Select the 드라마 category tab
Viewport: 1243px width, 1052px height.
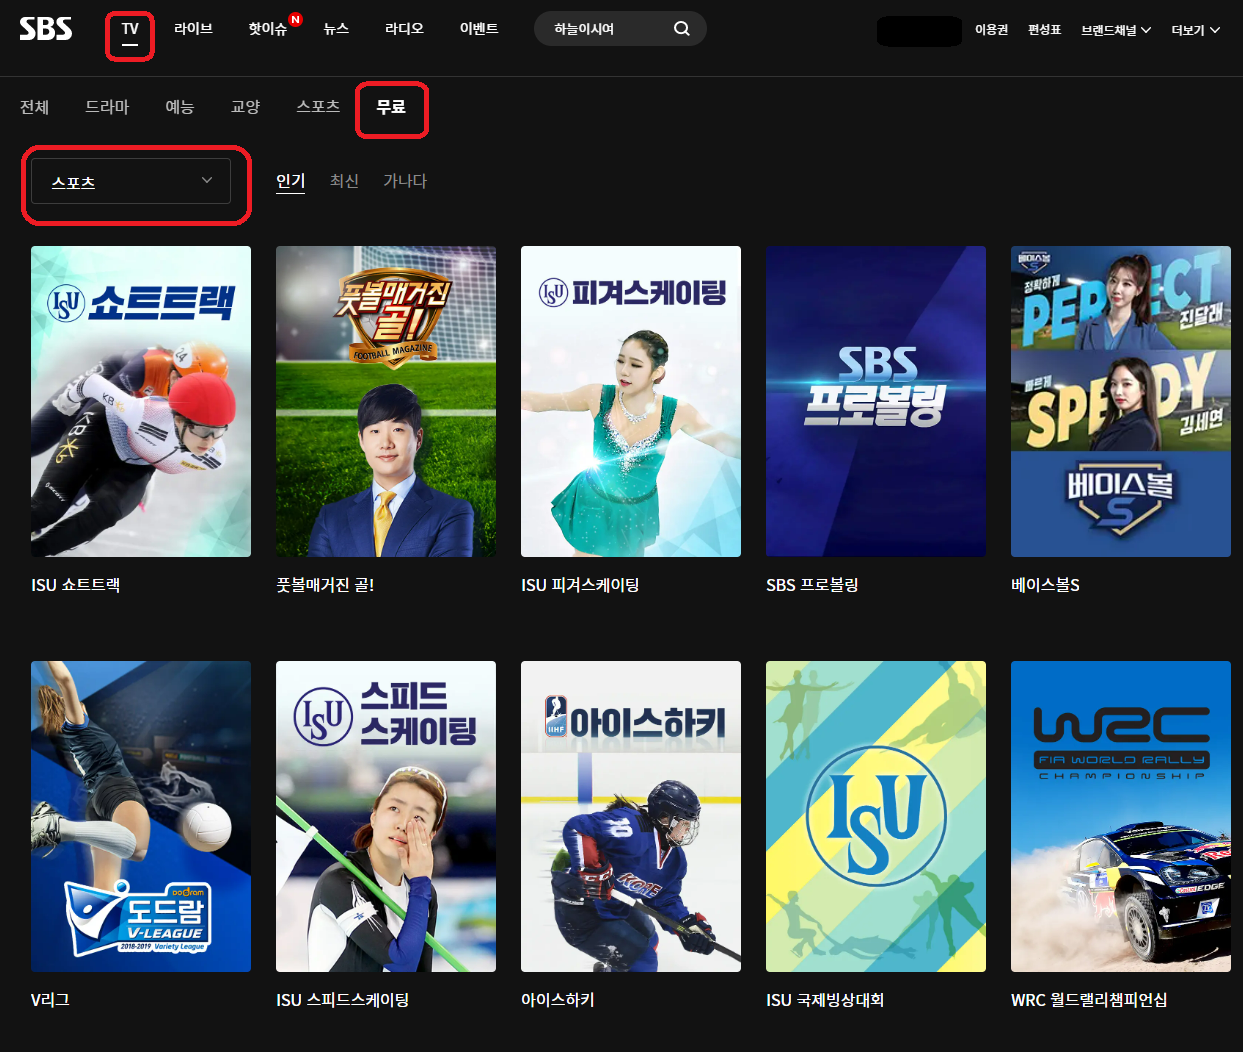pyautogui.click(x=107, y=107)
